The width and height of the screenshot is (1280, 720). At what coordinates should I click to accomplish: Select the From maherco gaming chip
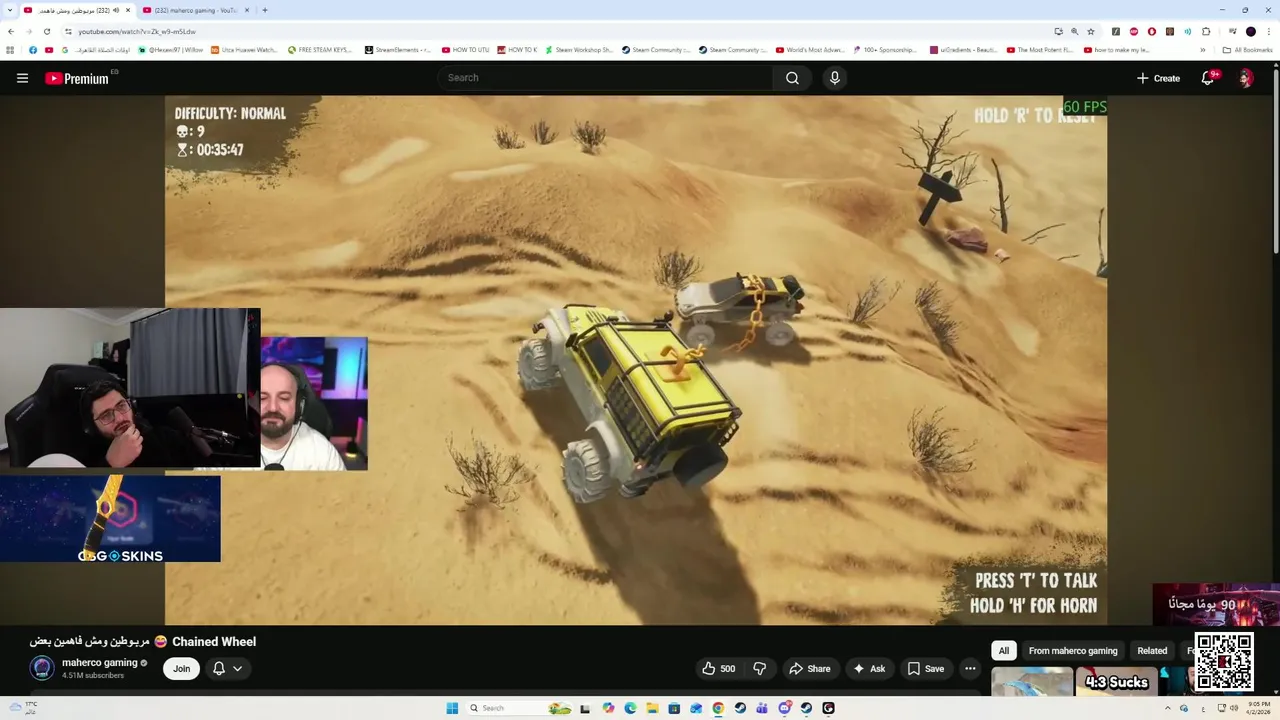[x=1073, y=650]
